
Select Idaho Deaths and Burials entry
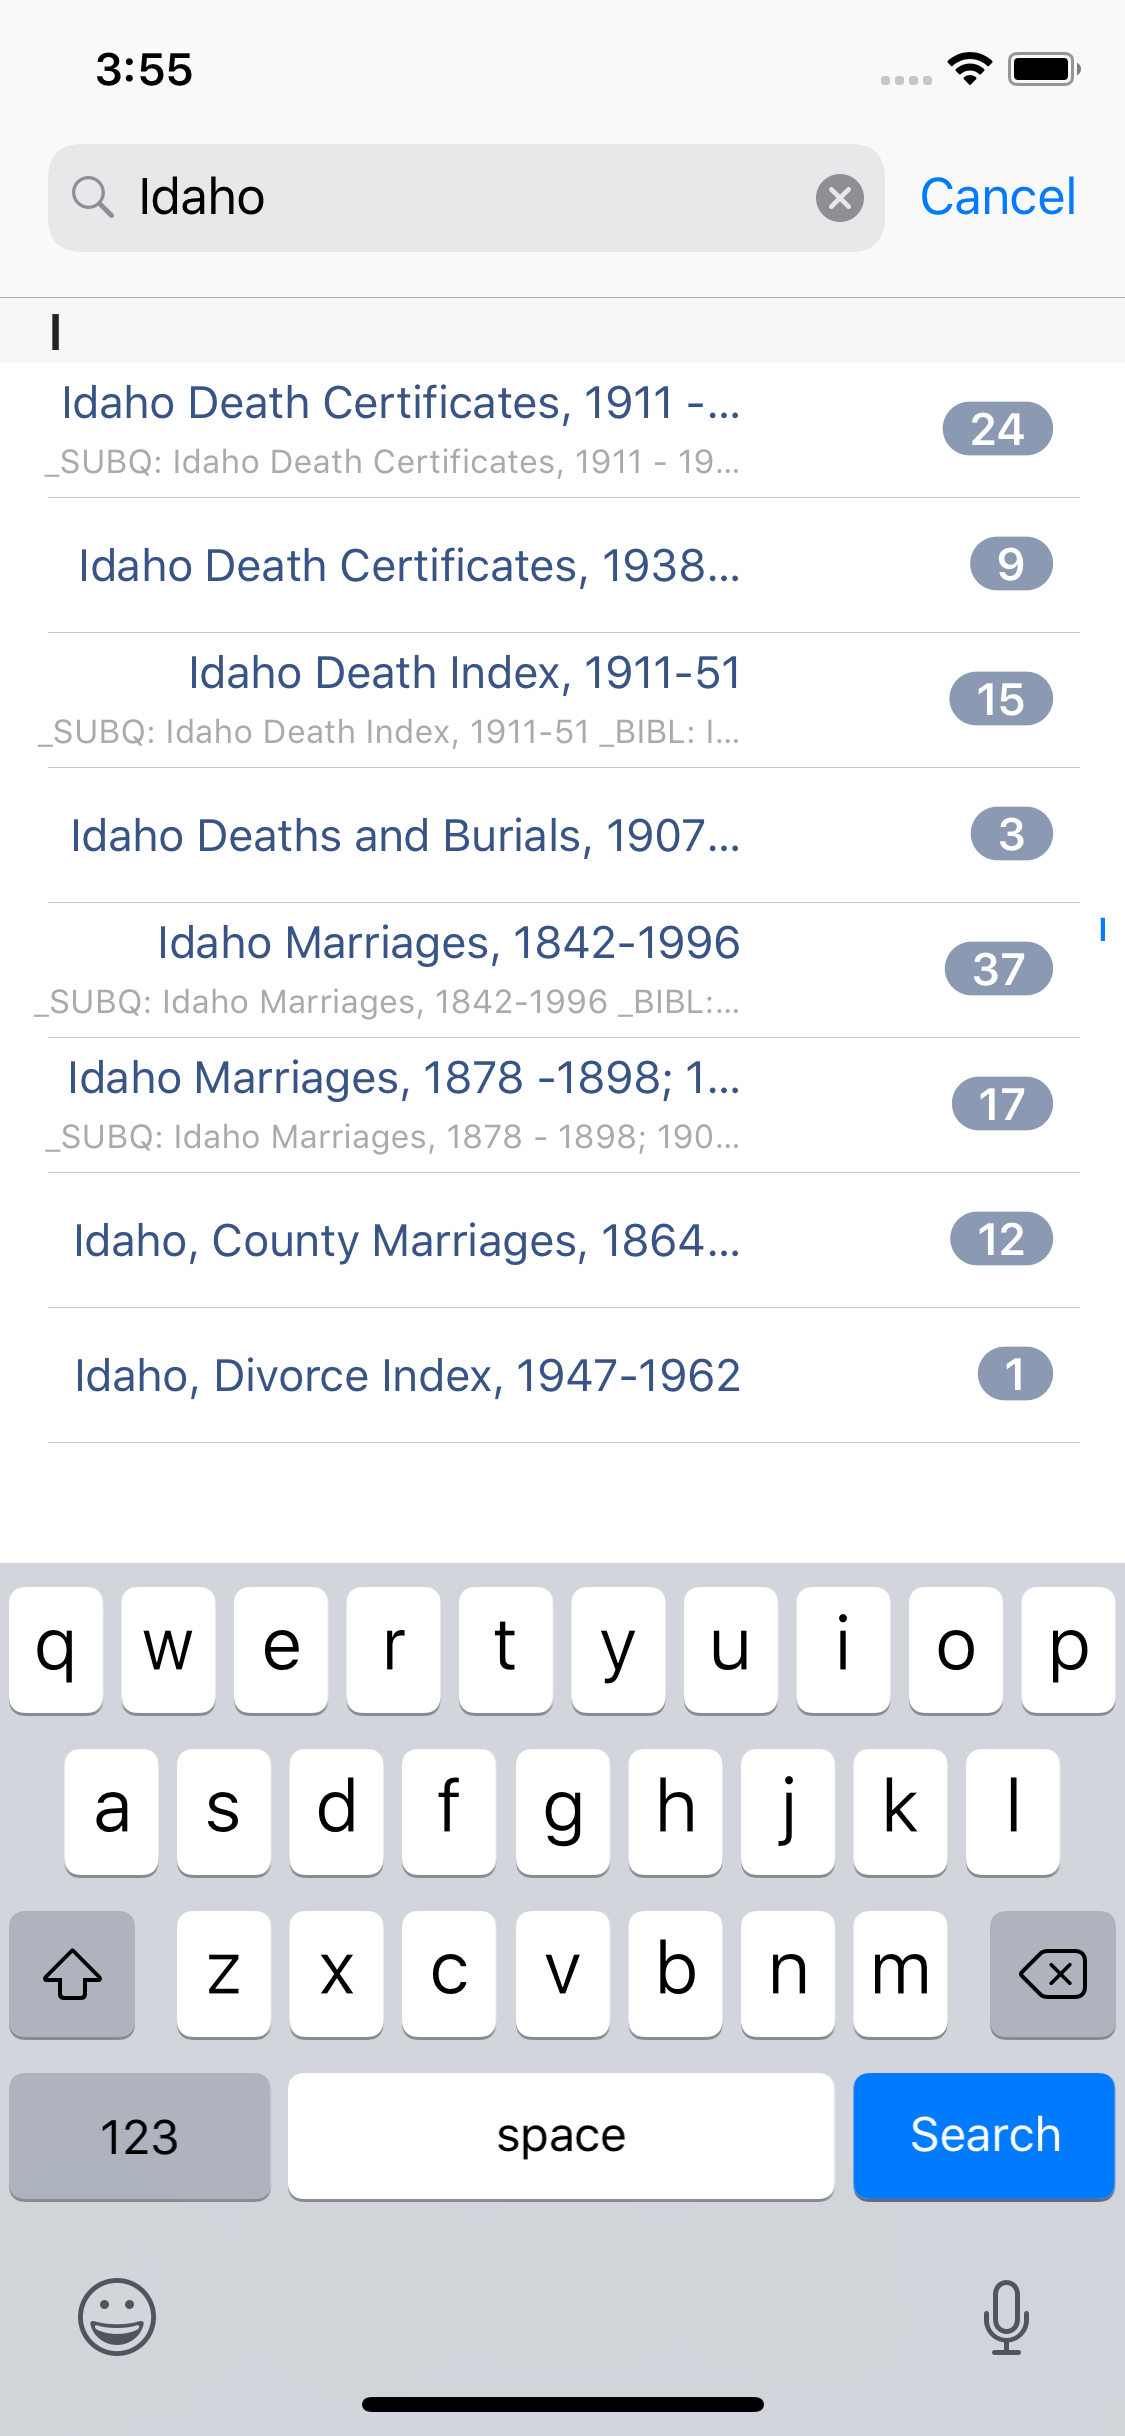click(405, 836)
